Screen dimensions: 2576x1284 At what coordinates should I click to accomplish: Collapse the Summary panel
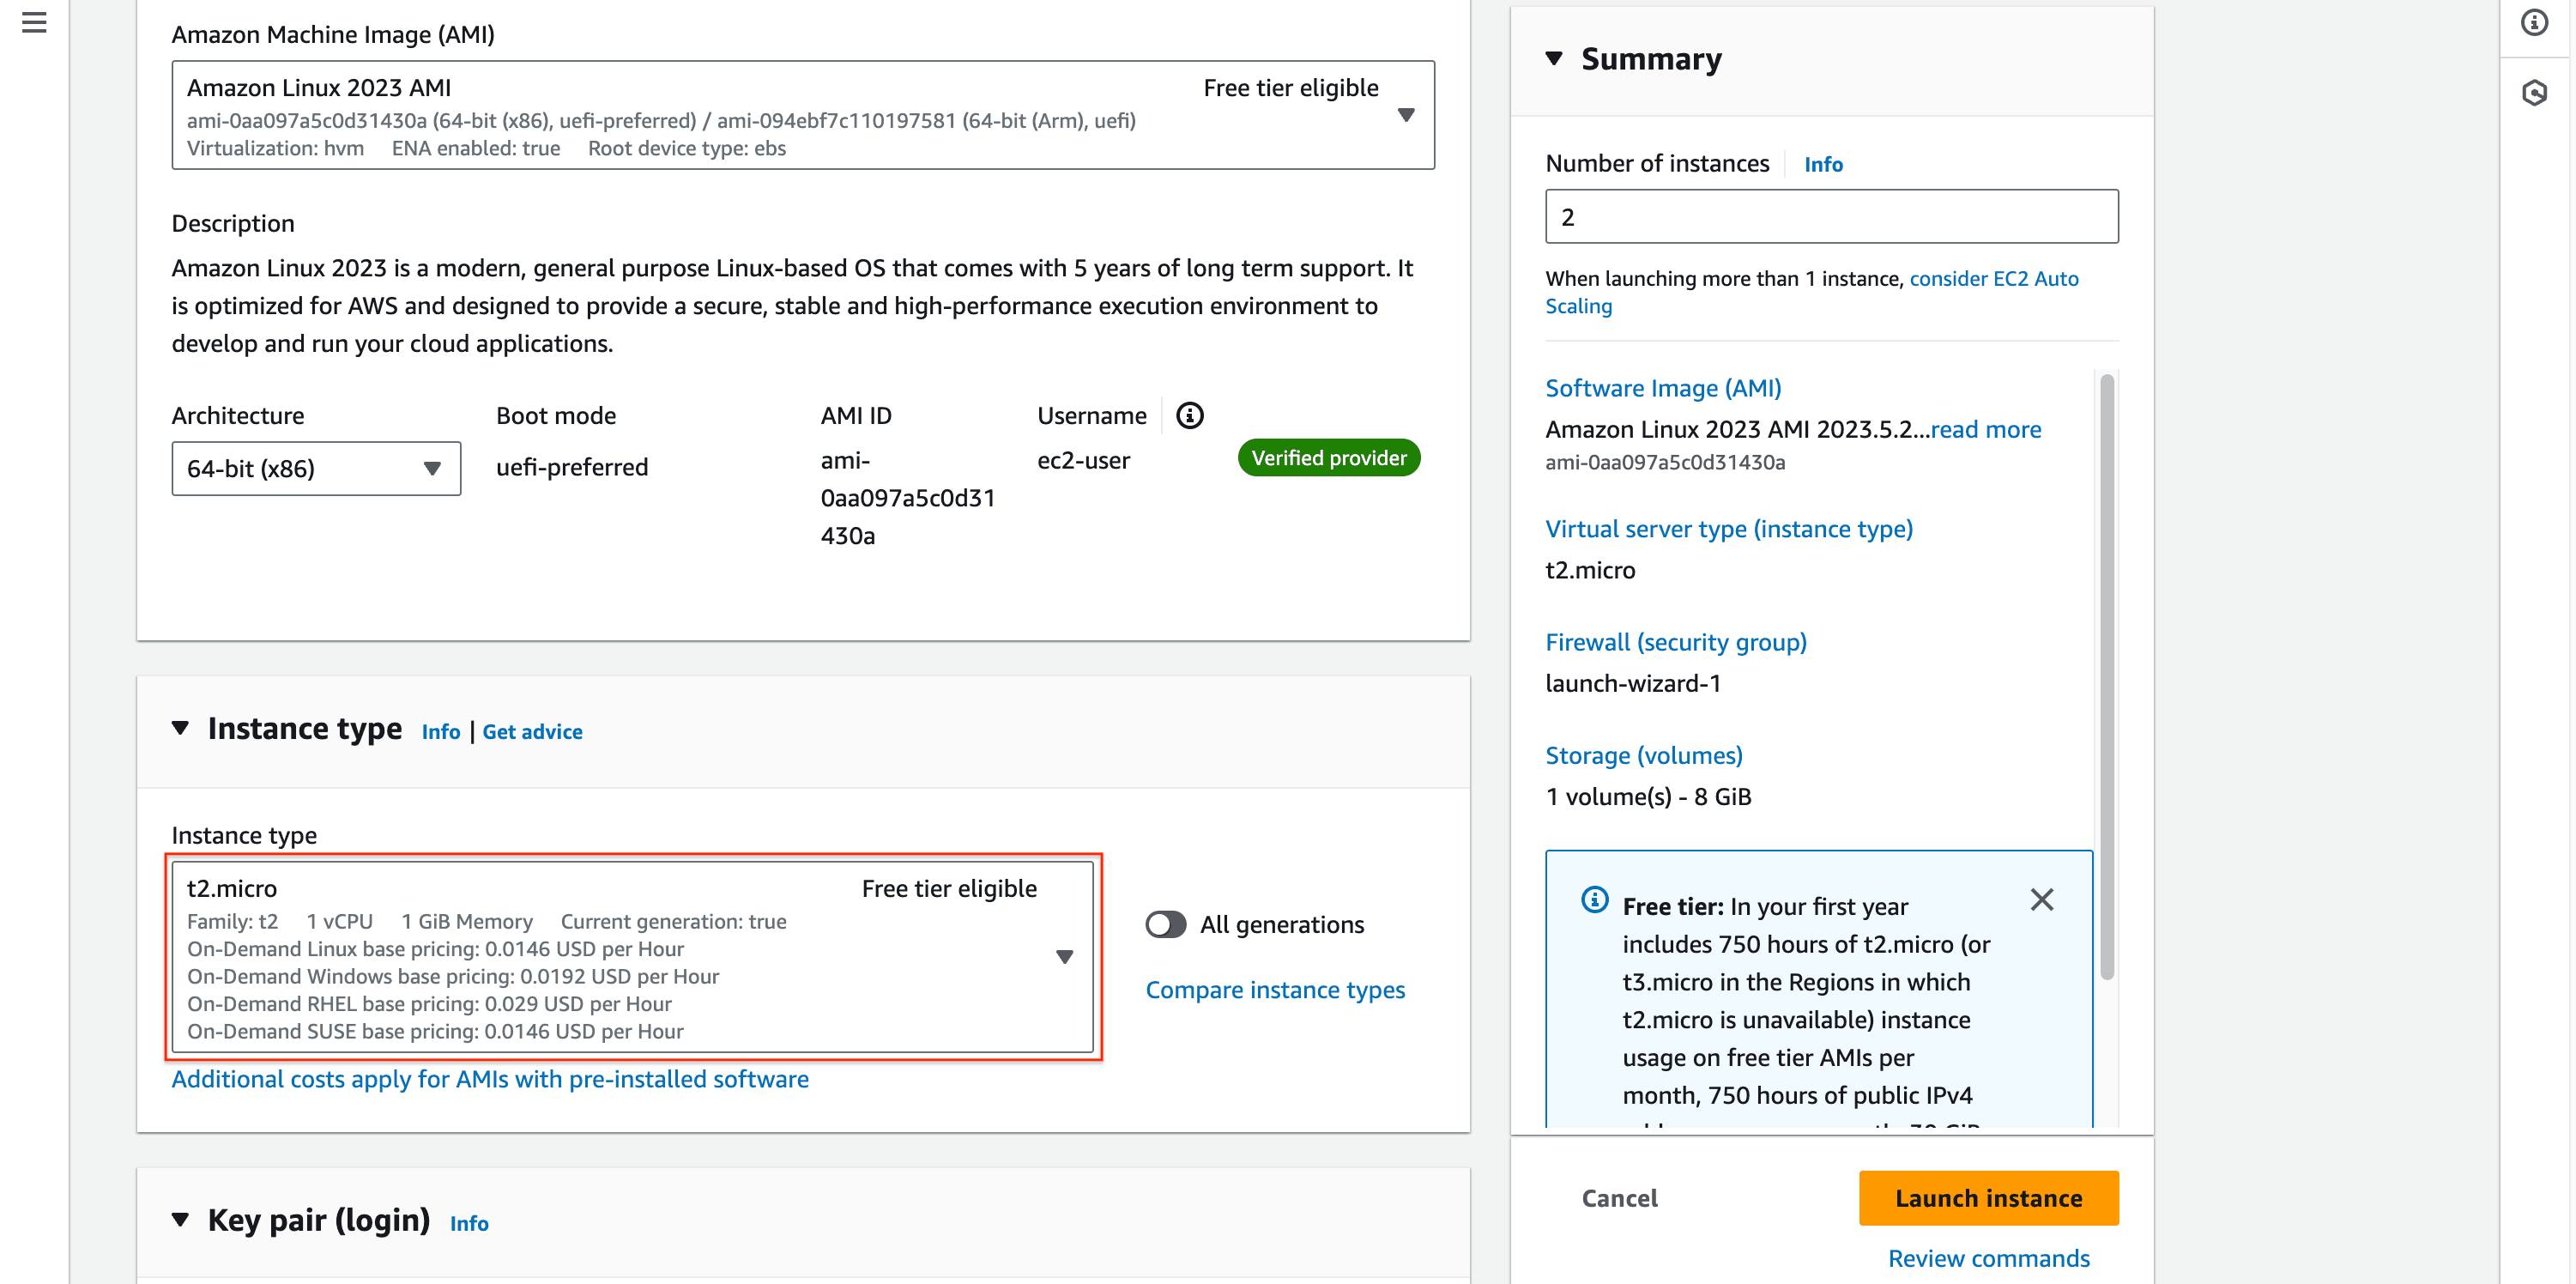pos(1553,58)
